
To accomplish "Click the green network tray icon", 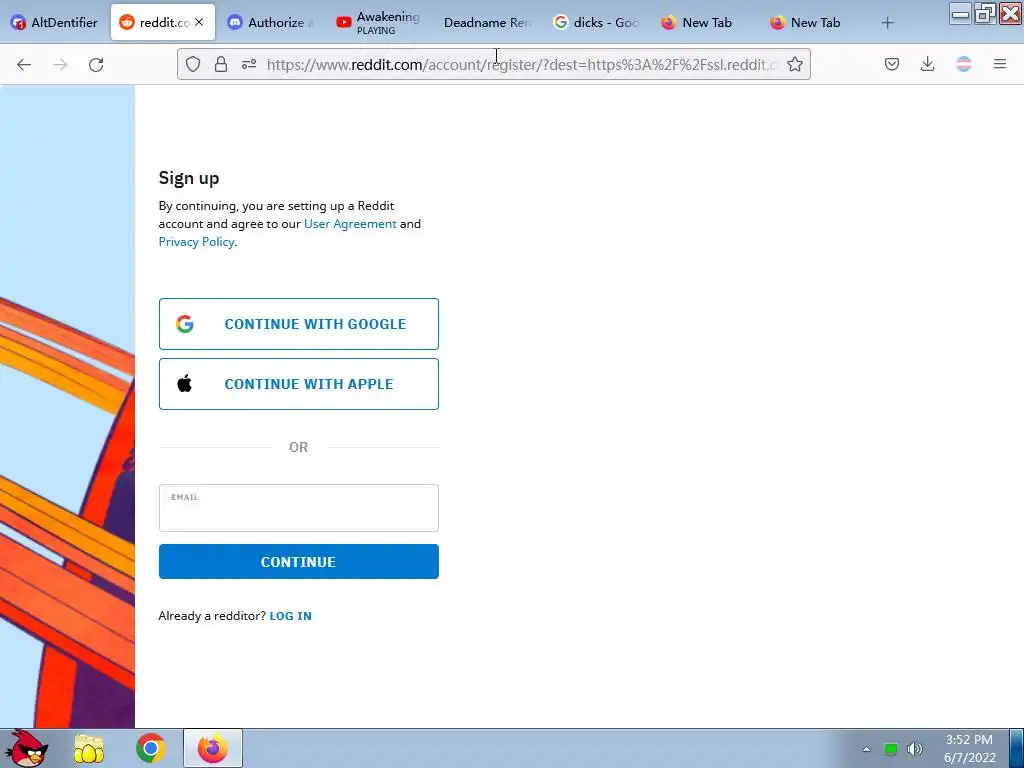I will click(x=891, y=749).
